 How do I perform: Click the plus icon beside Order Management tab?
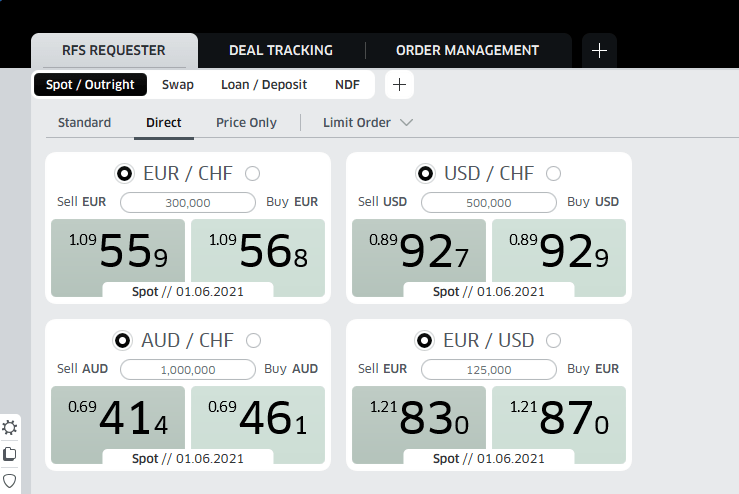[x=599, y=51]
